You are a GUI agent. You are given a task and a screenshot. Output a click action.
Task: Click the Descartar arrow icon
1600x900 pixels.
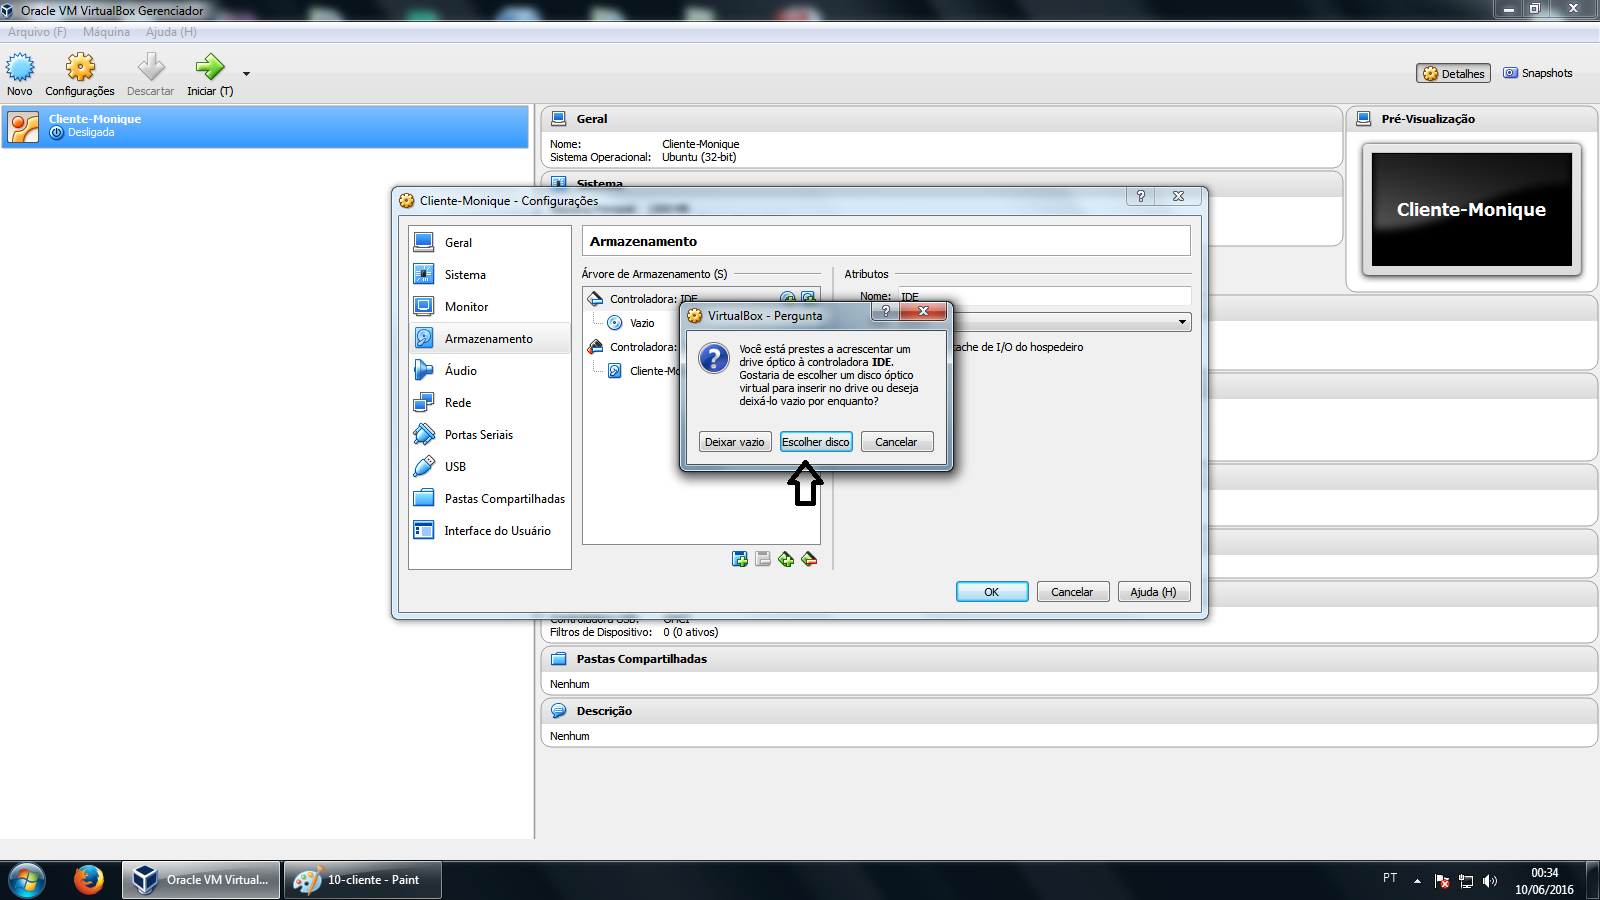[151, 68]
